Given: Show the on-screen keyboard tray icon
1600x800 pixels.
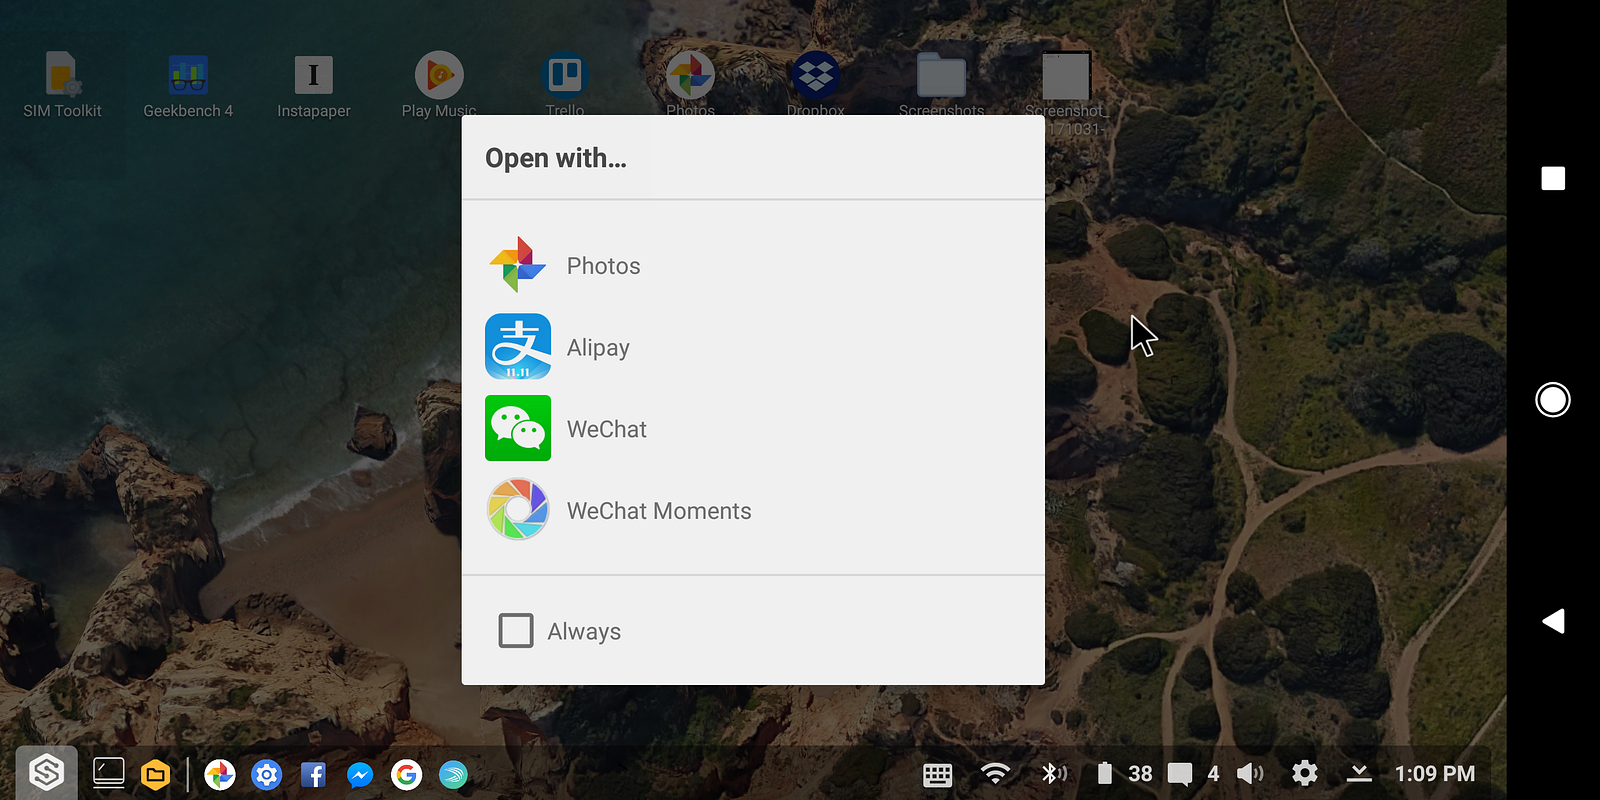Looking at the screenshot, I should [937, 774].
